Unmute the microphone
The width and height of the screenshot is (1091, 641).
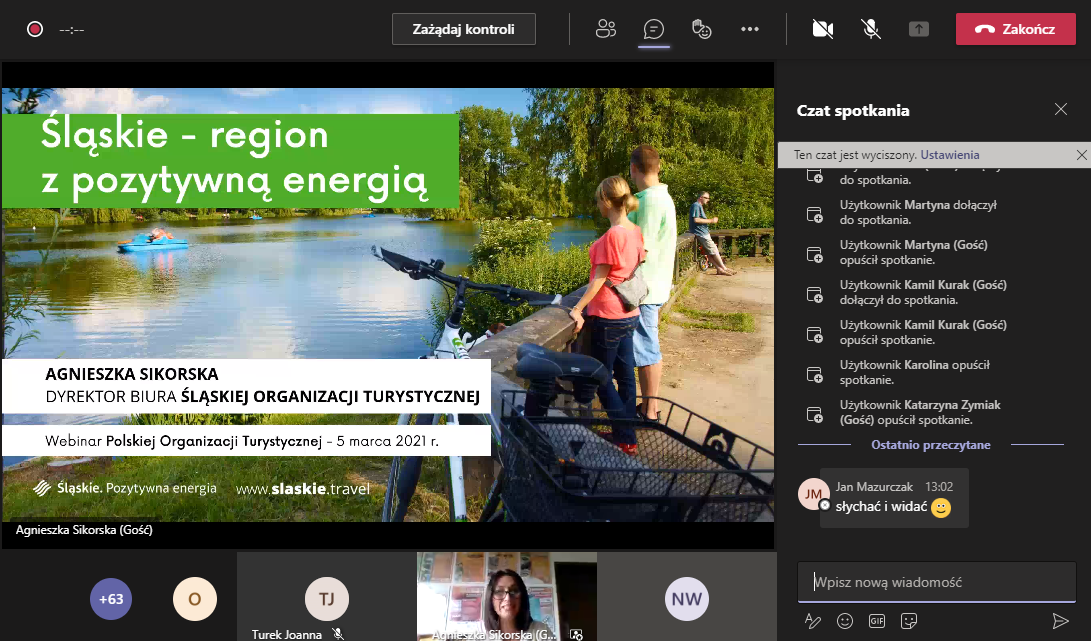click(871, 29)
